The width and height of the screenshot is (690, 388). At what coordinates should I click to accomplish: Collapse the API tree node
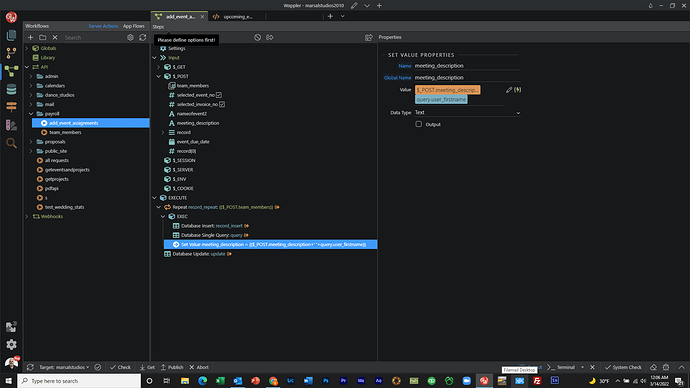tap(27, 67)
